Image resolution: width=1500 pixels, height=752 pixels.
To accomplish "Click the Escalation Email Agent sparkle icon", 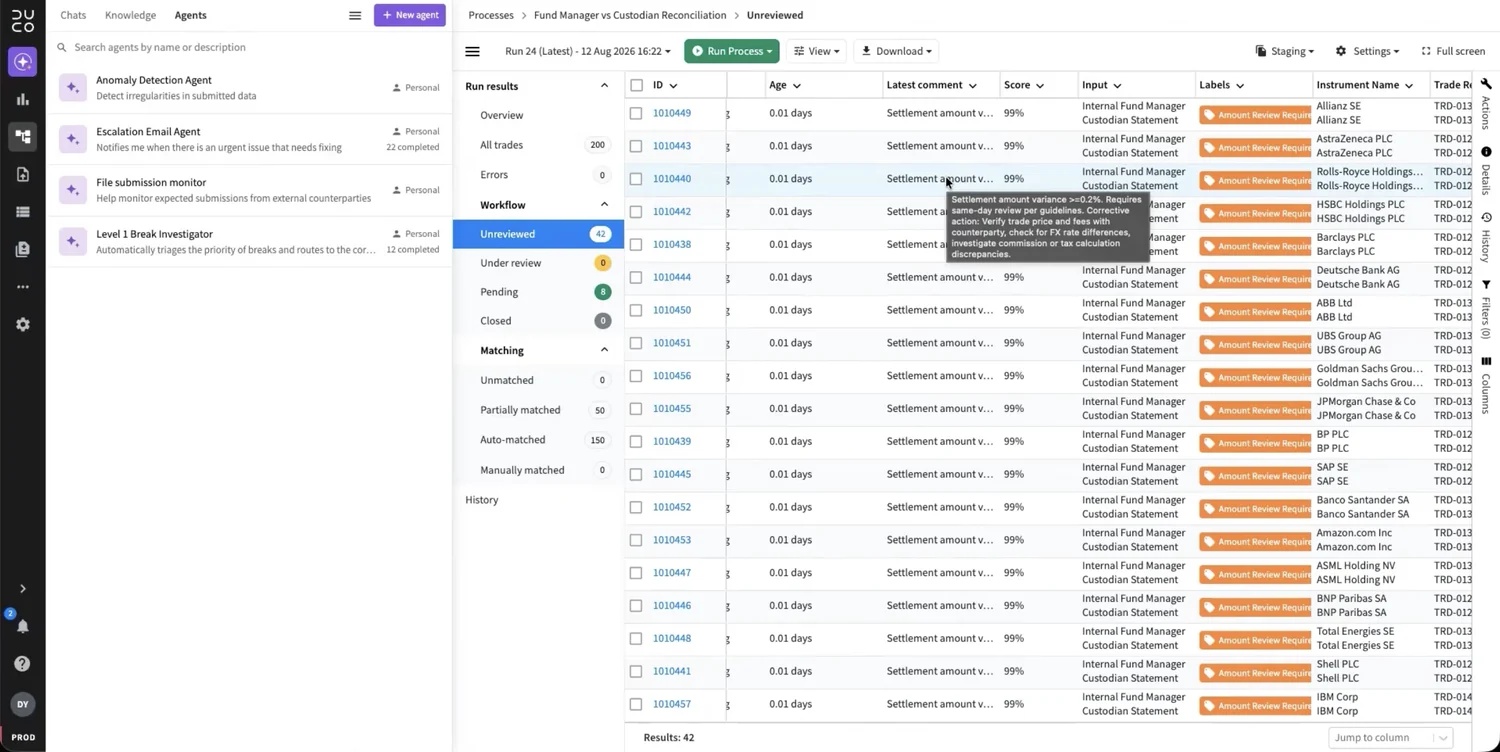I will pyautogui.click(x=72, y=139).
